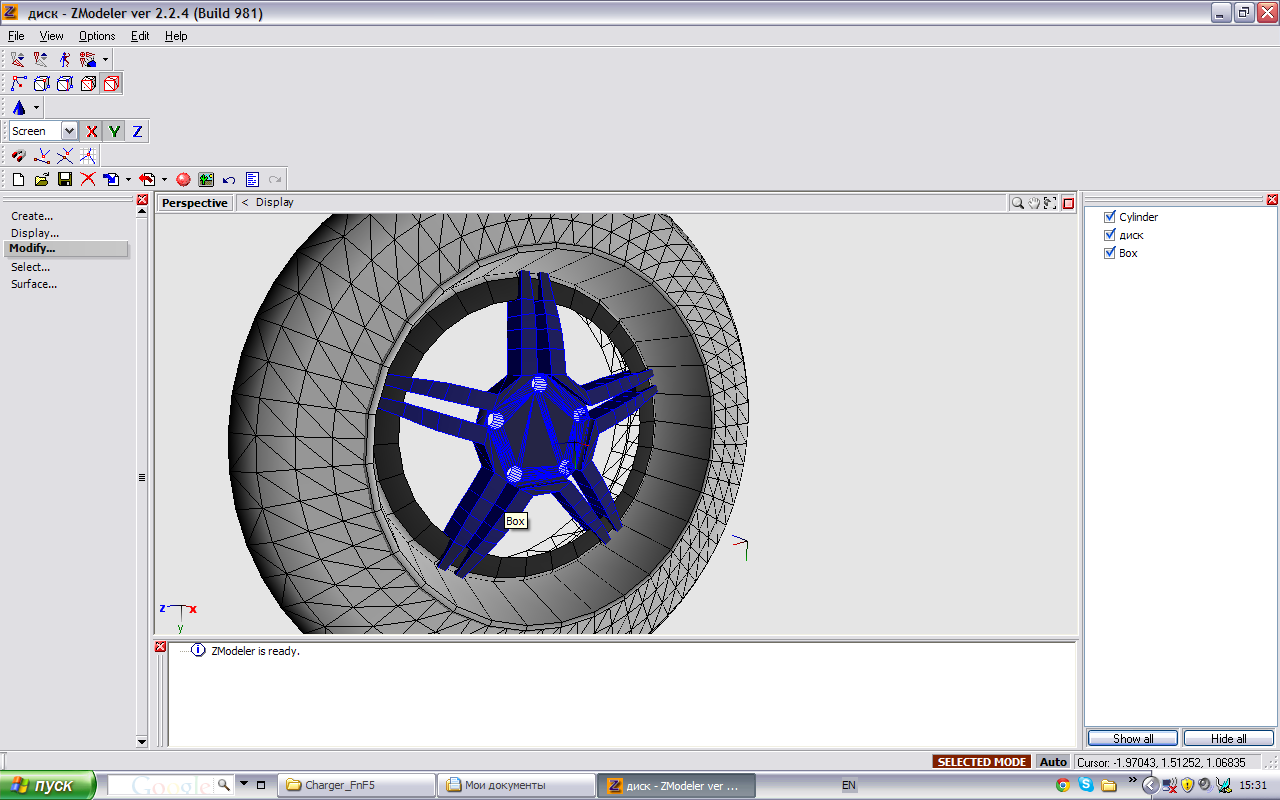The width and height of the screenshot is (1280, 800).
Task: Uncheck the диск object visibility checkbox
Action: (1109, 235)
